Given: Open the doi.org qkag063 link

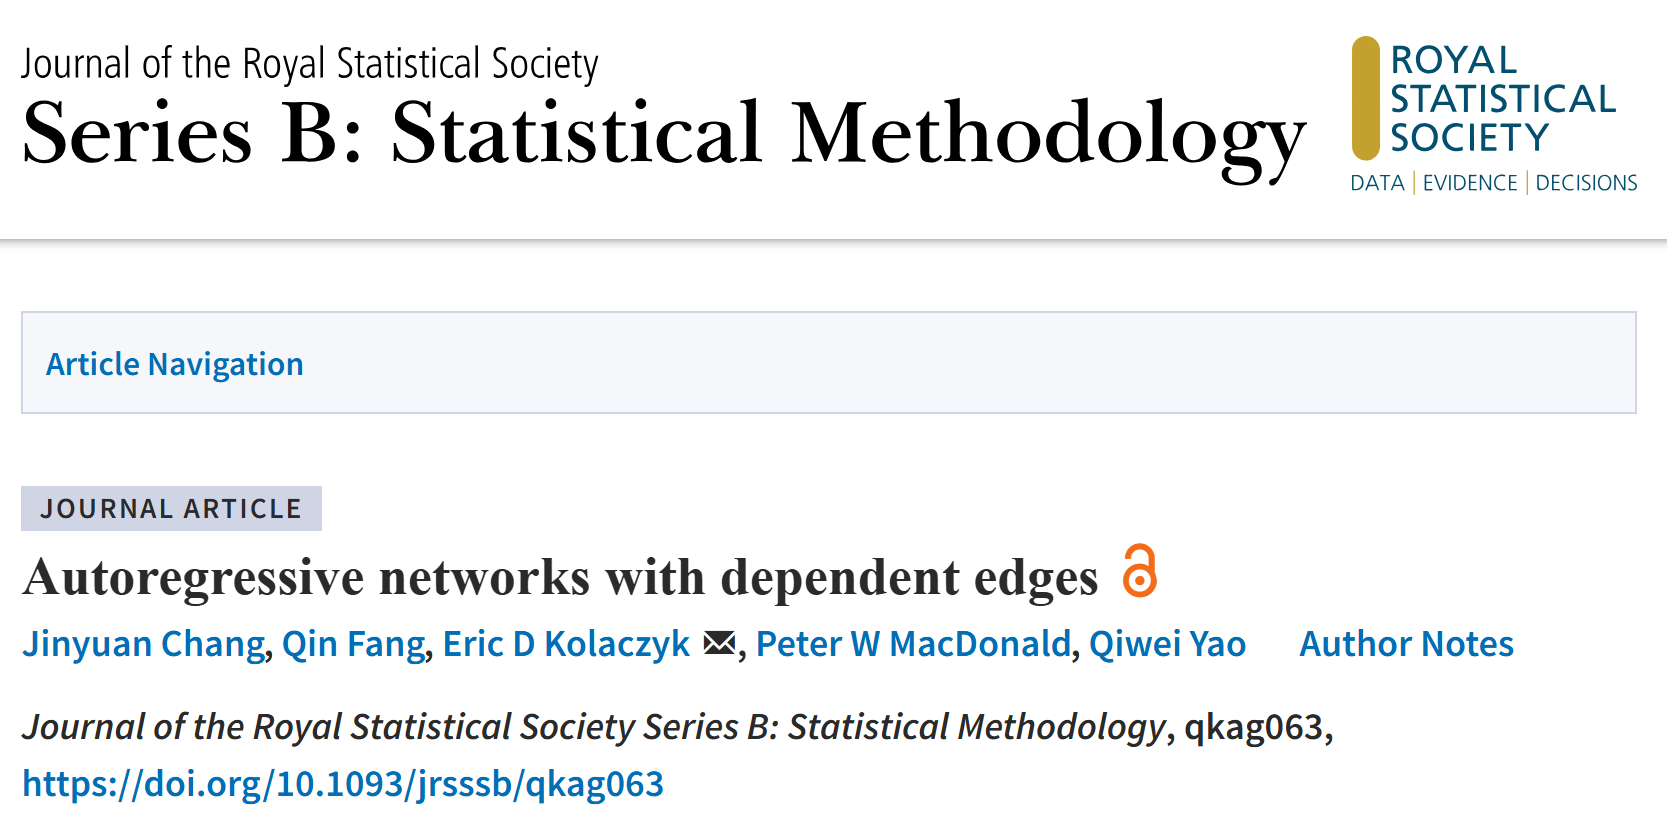Looking at the screenshot, I should 343,784.
